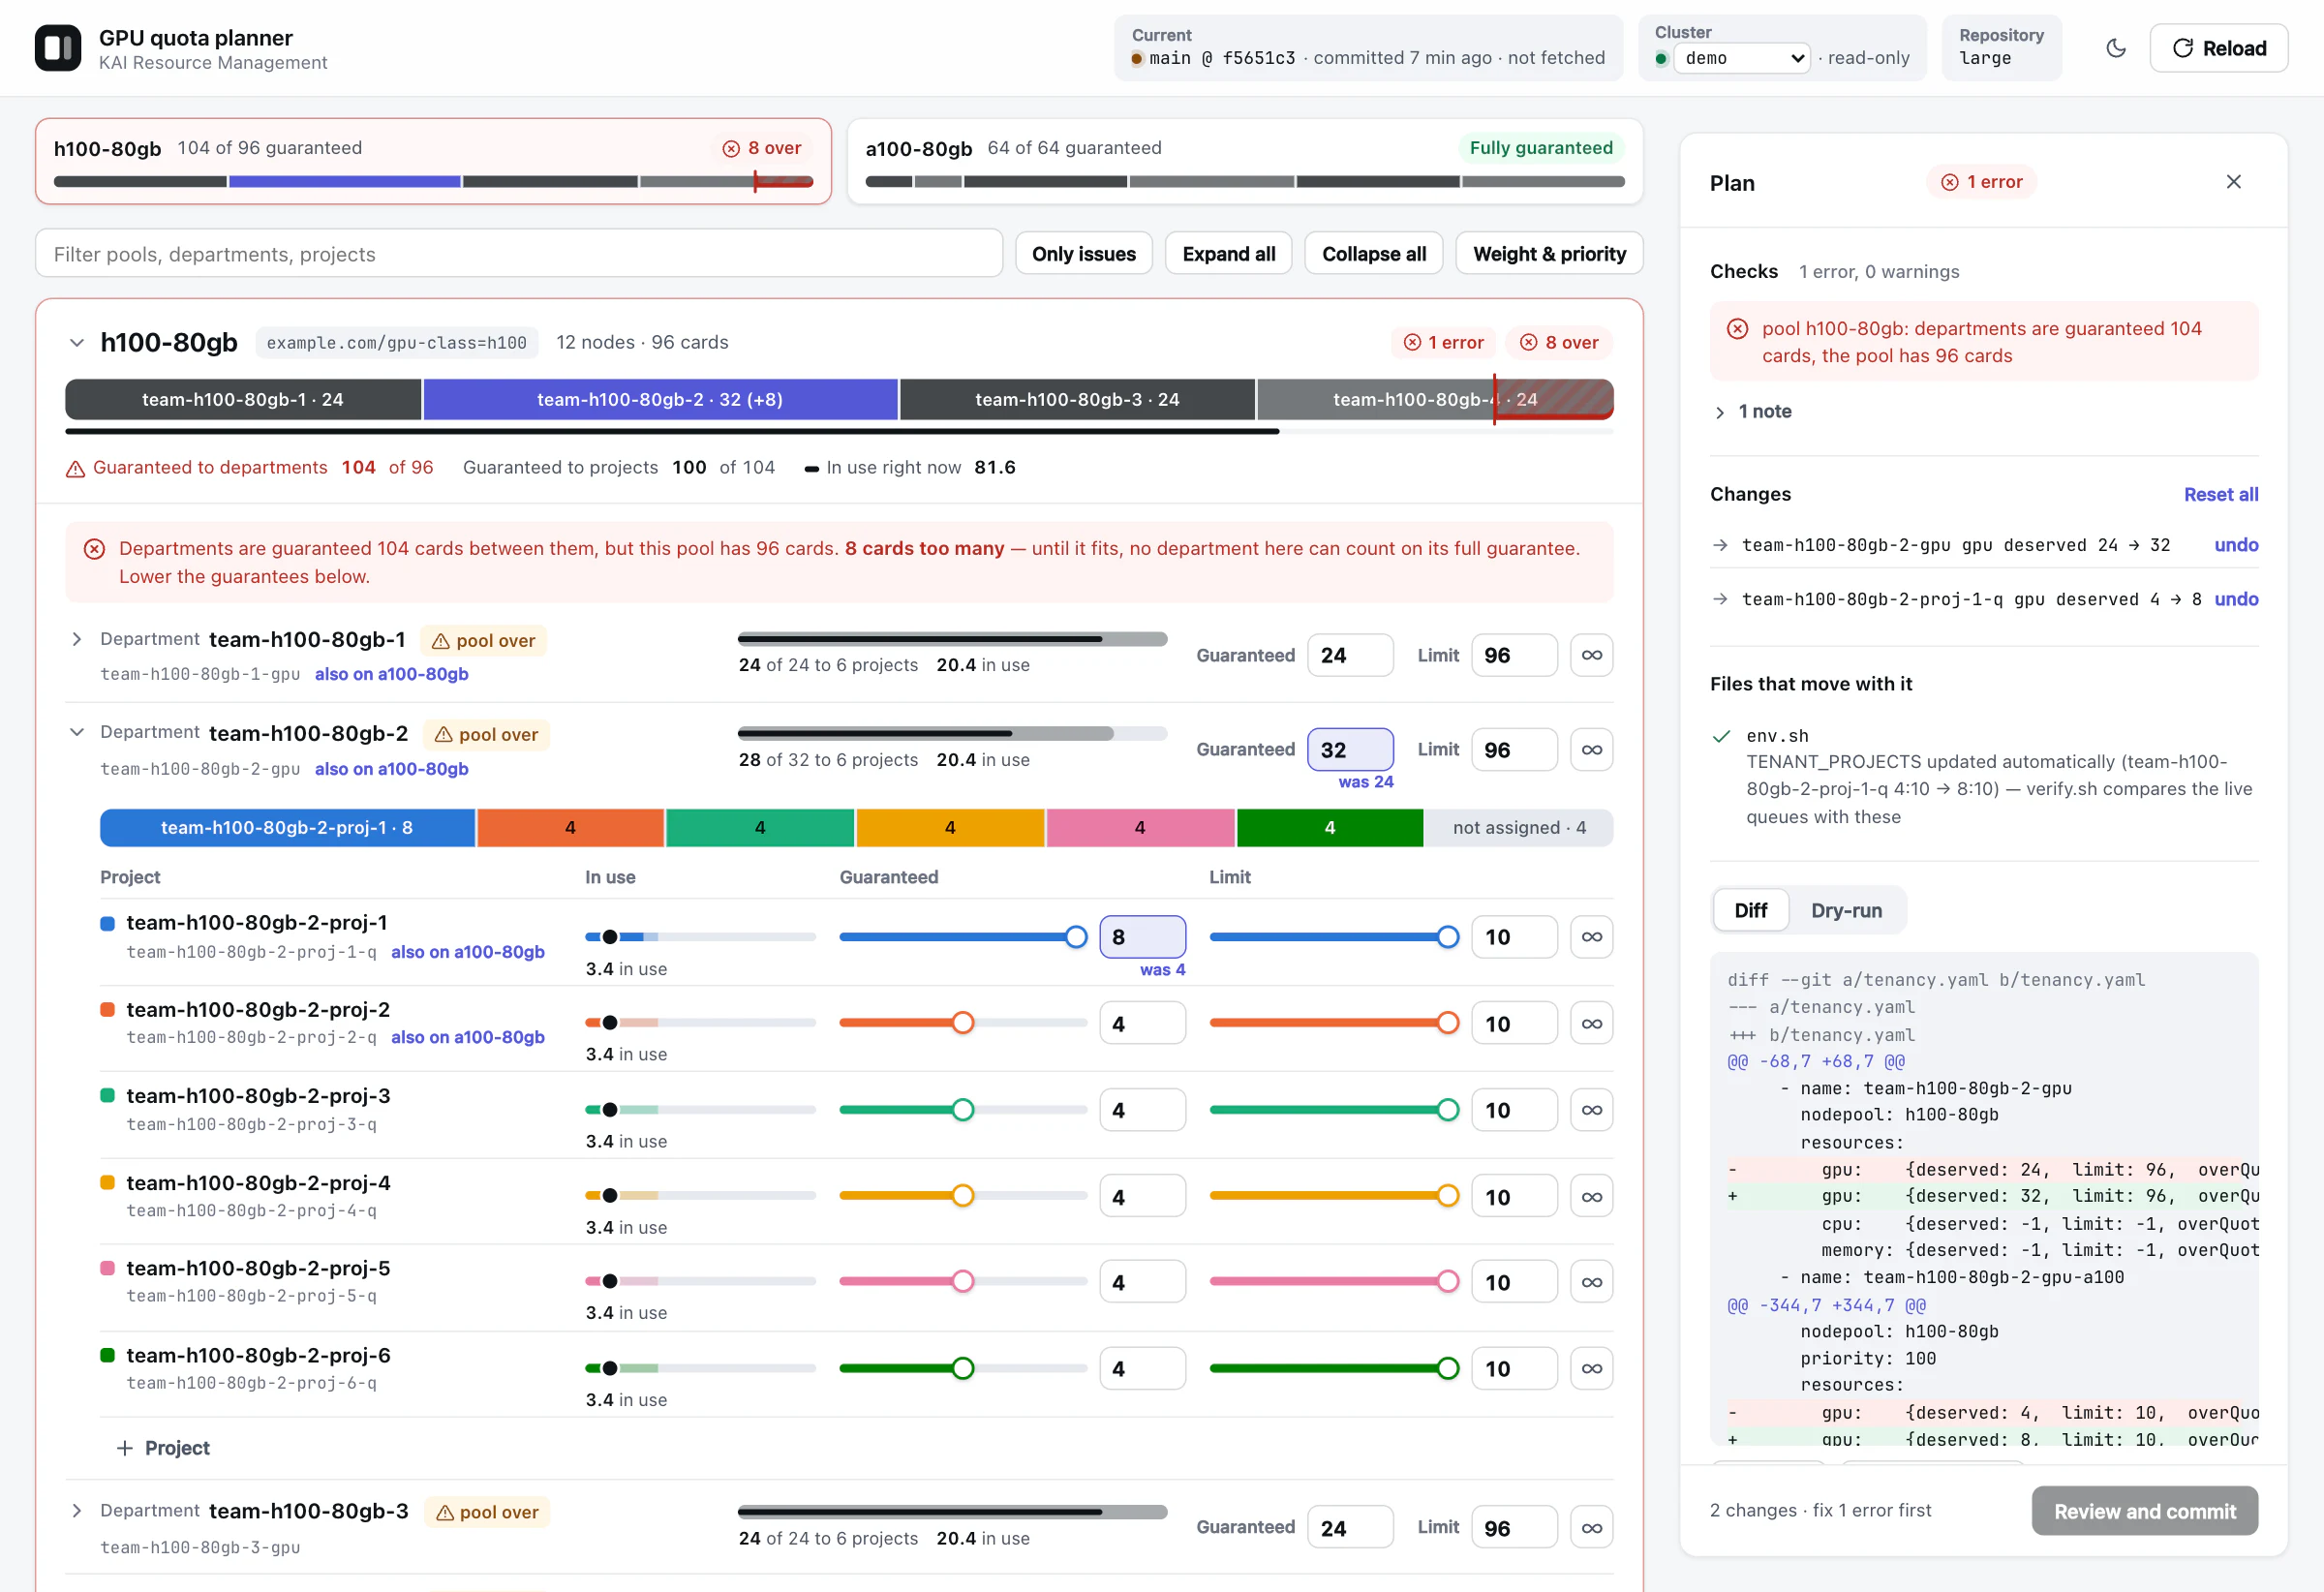
Task: Set unlimited limit for team-h100-80gb-2-proj-3
Action: pos(1591,1110)
